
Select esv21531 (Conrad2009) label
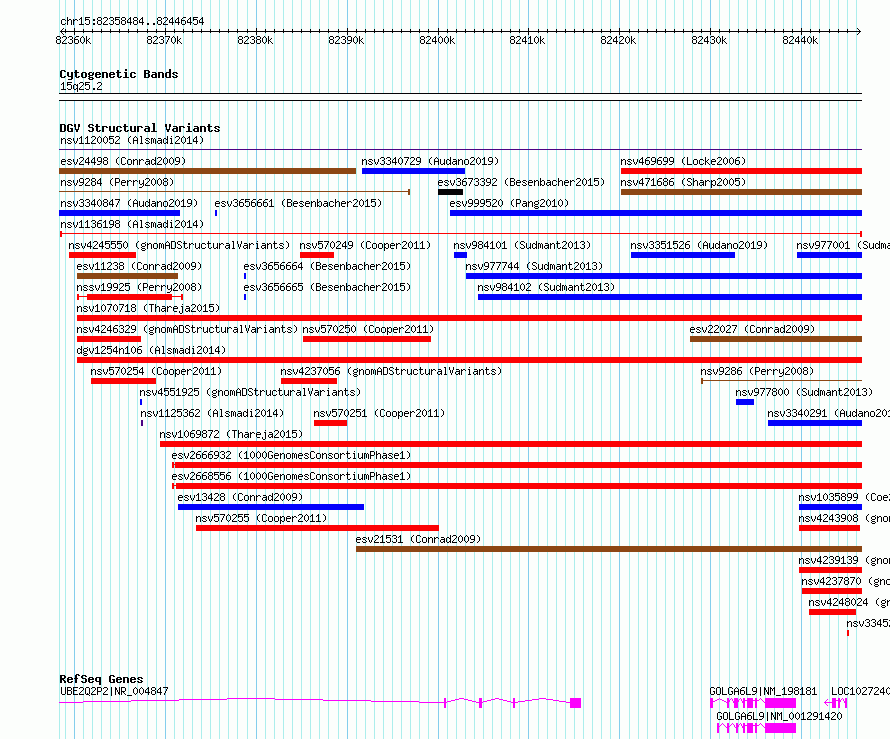coord(418,539)
